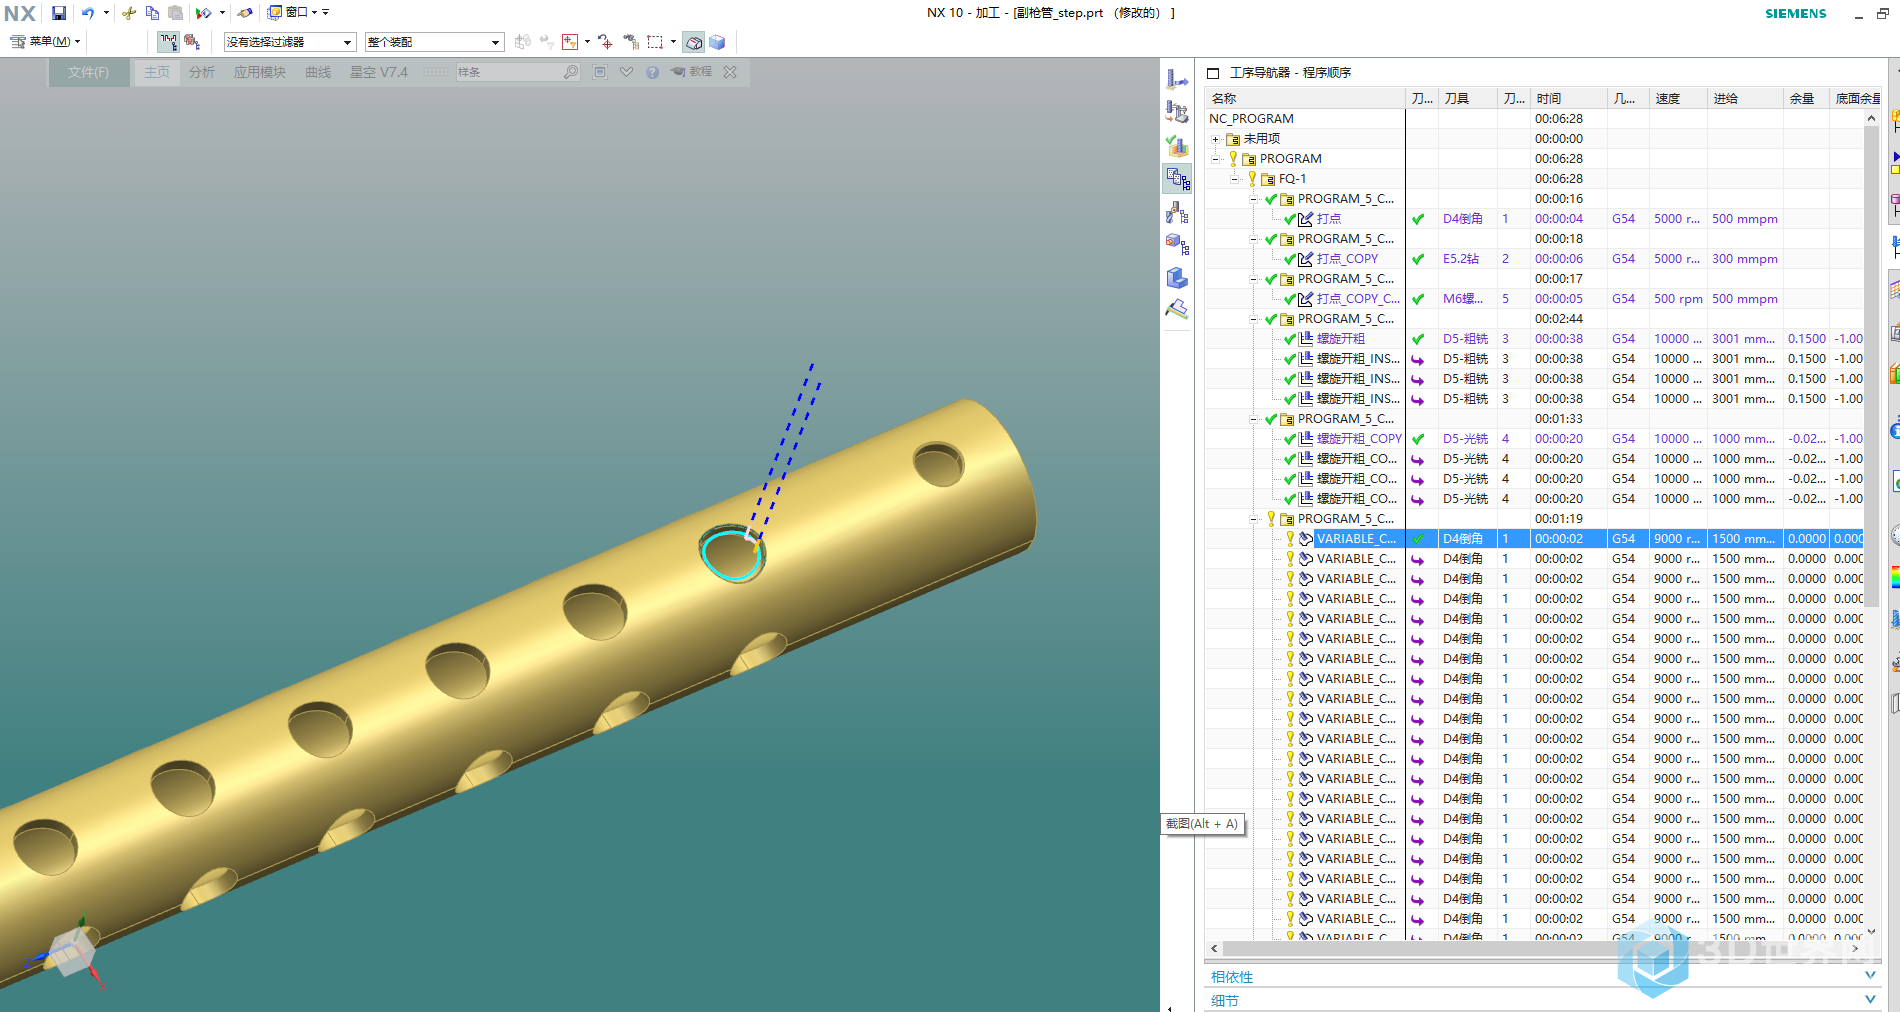Click the Cut scissors icon
This screenshot has width=1900, height=1012.
pyautogui.click(x=129, y=13)
